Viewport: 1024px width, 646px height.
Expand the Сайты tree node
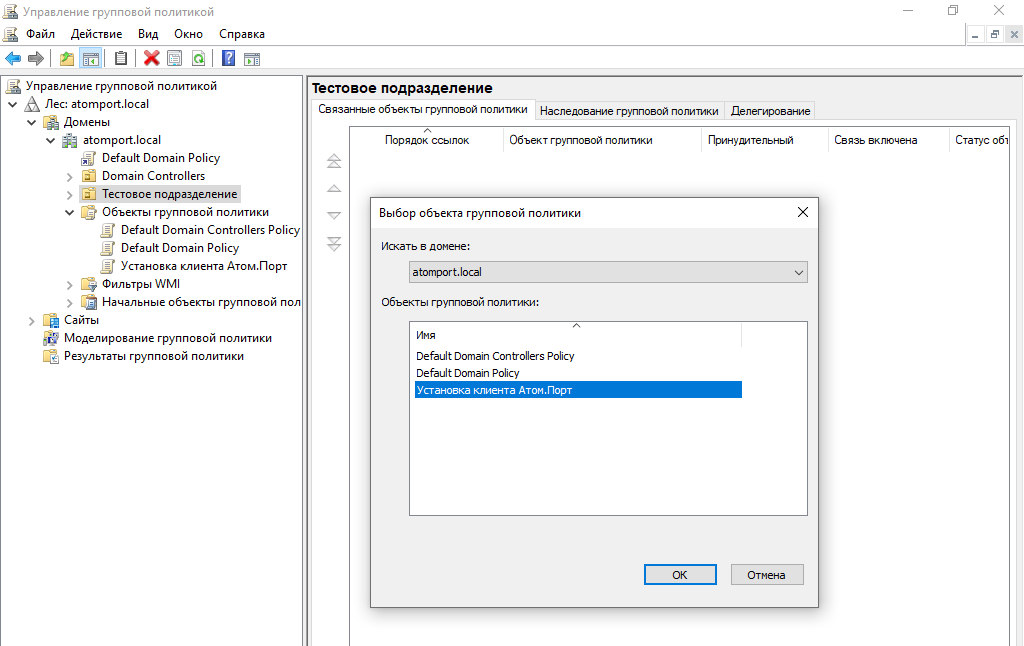(x=32, y=321)
